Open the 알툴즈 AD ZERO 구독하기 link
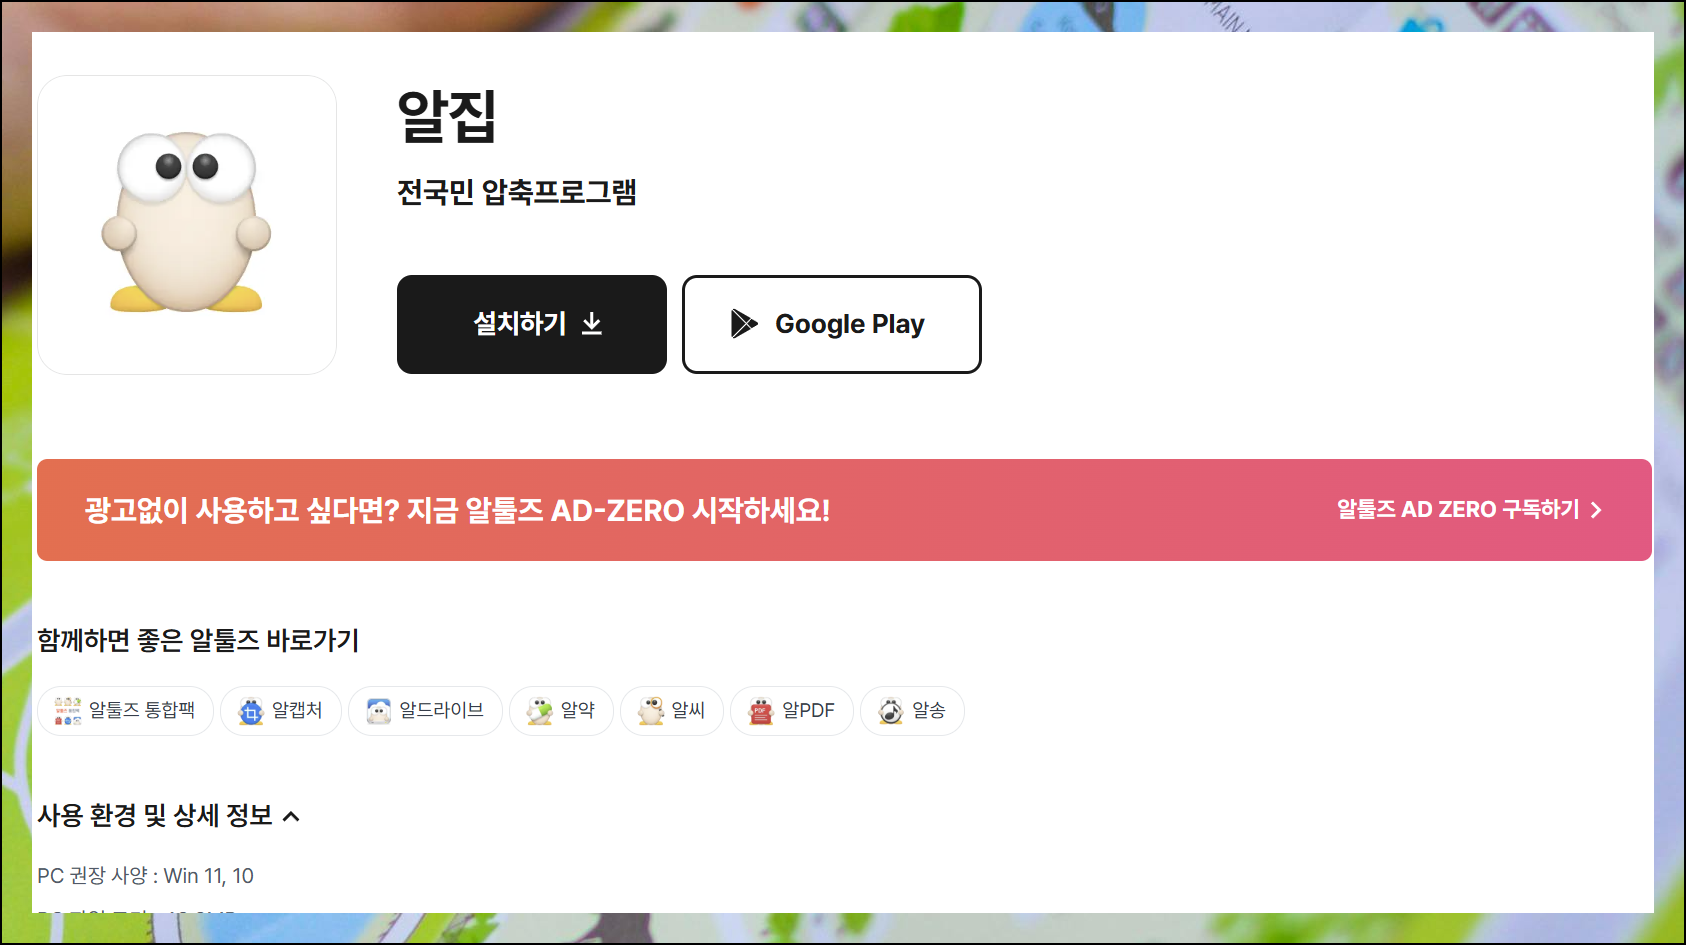 click(1469, 510)
